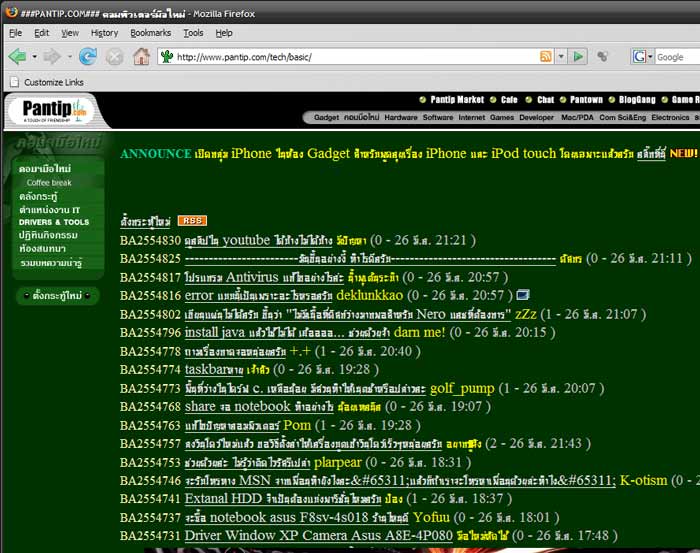Image resolution: width=700 pixels, height=553 pixels.
Task: Click the green new-topic button in sidebar
Action: point(57,295)
